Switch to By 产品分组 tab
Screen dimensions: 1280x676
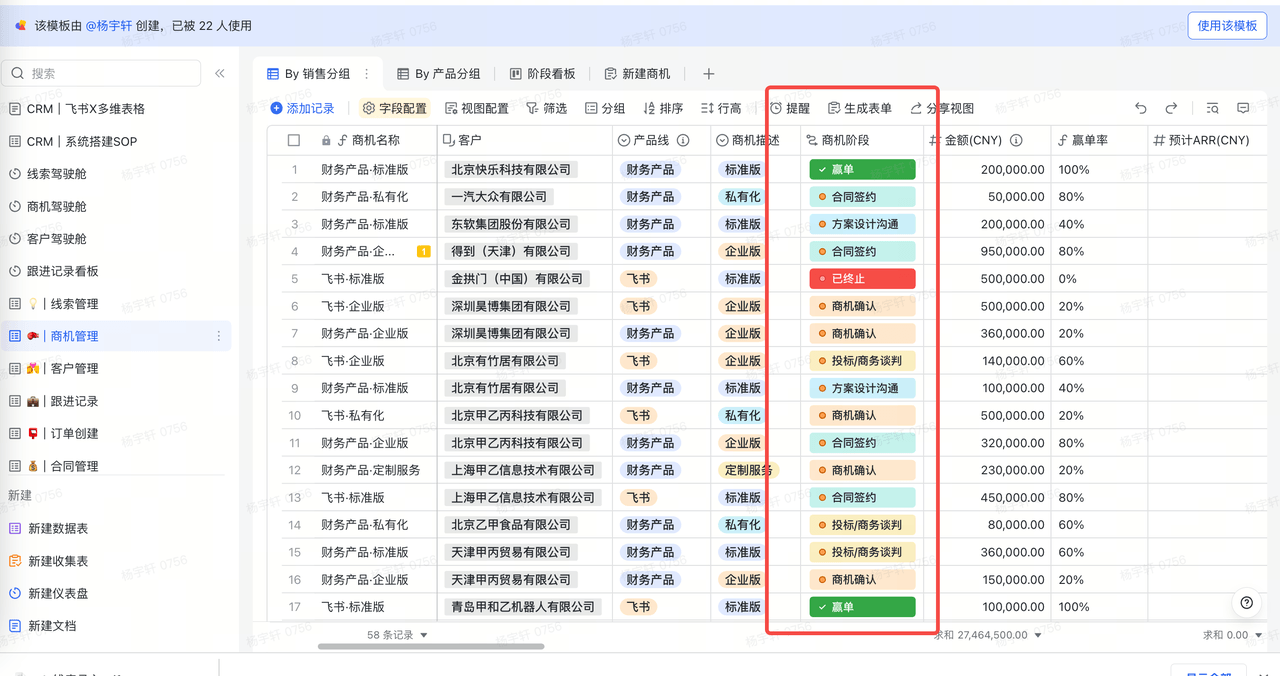pos(439,74)
